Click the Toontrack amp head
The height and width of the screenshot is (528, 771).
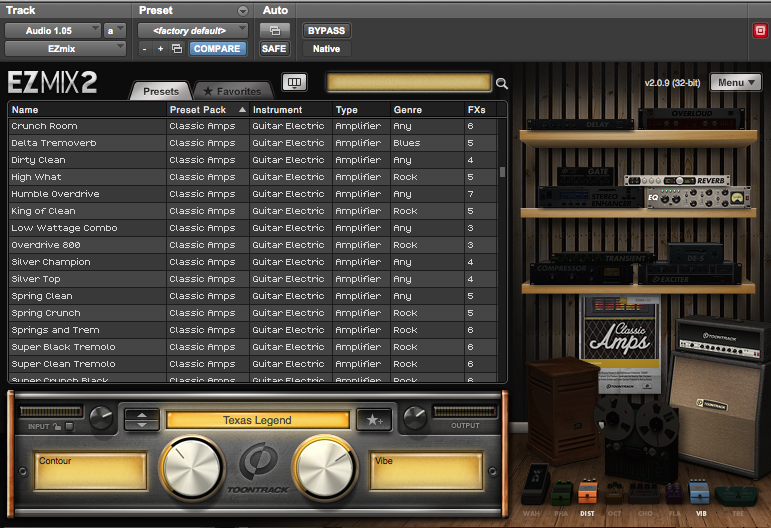click(x=721, y=338)
